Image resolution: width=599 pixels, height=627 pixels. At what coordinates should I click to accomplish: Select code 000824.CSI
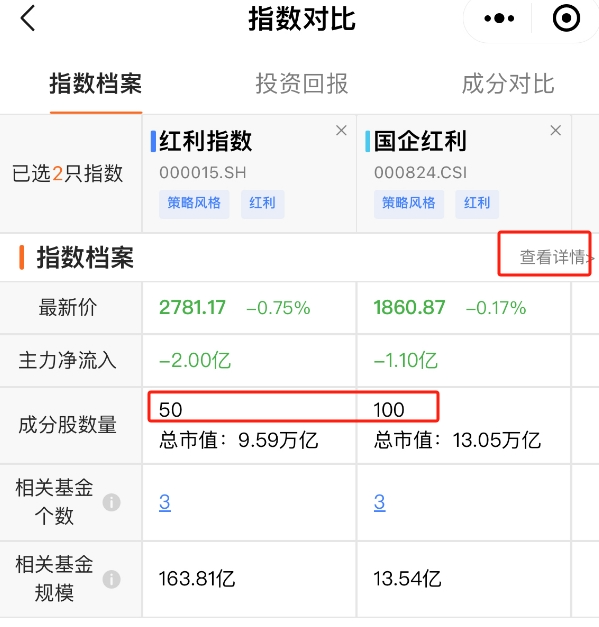pos(420,173)
